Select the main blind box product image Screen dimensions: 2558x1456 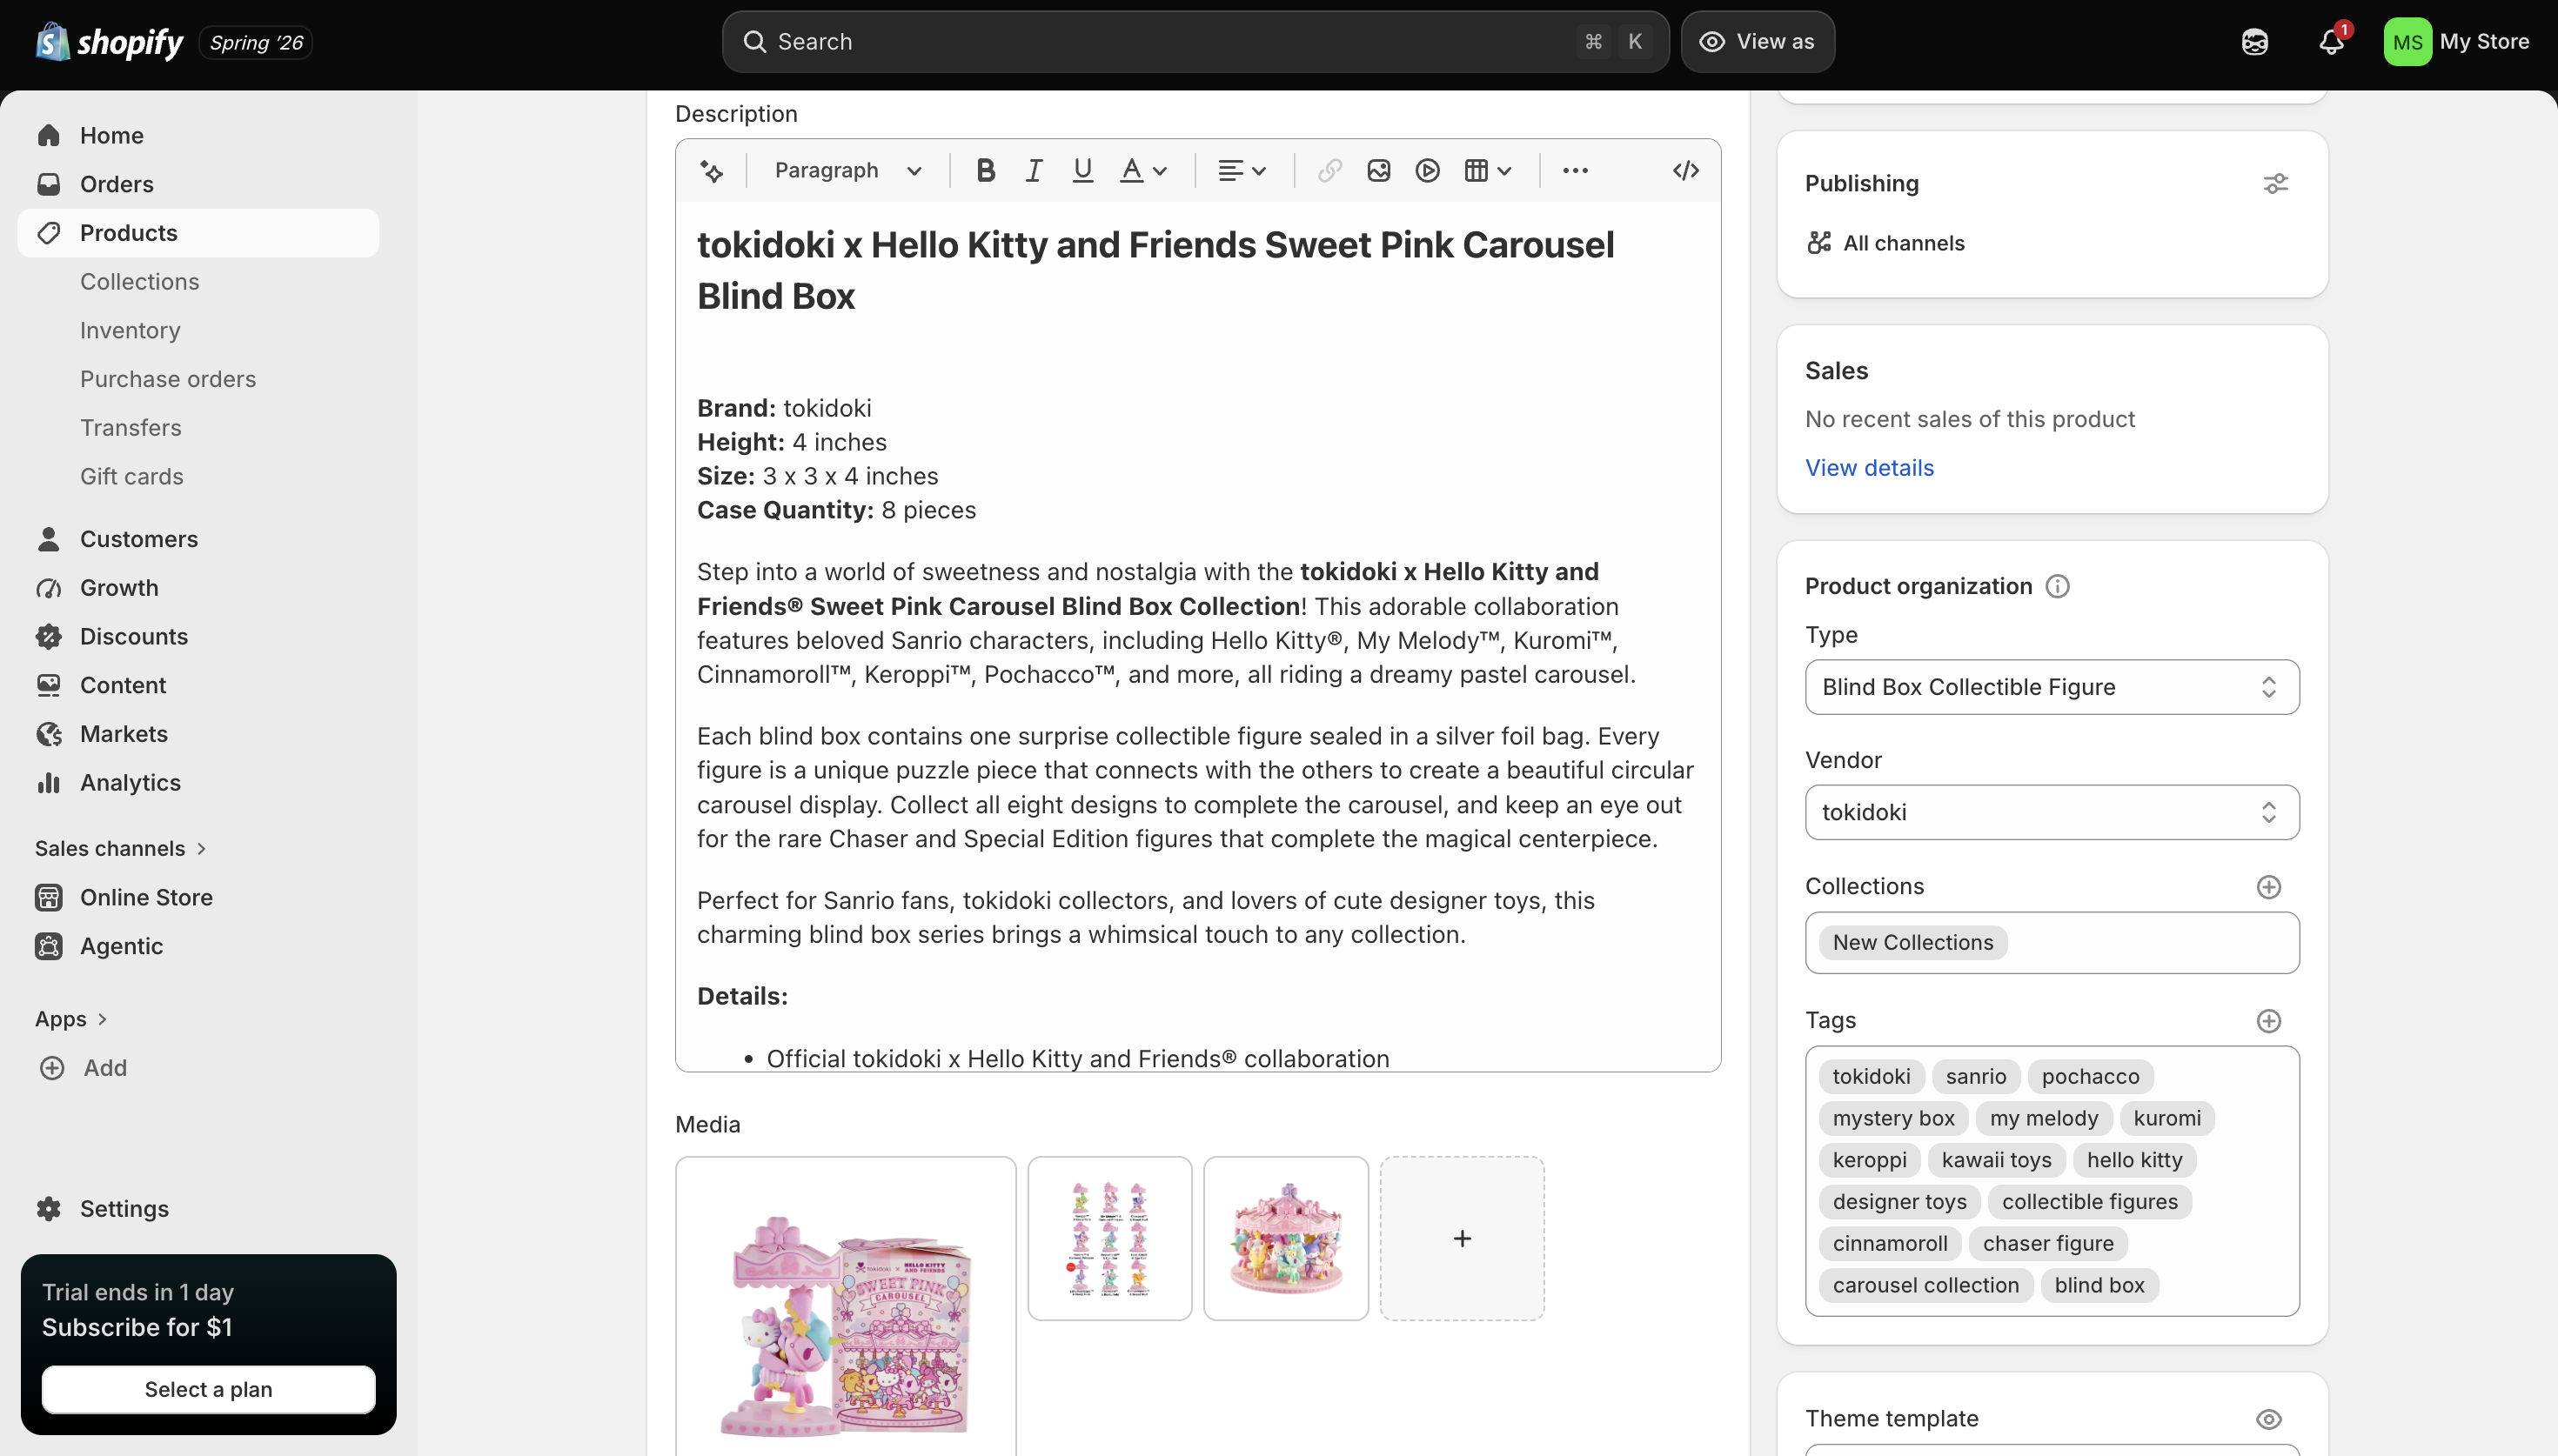click(x=845, y=1306)
